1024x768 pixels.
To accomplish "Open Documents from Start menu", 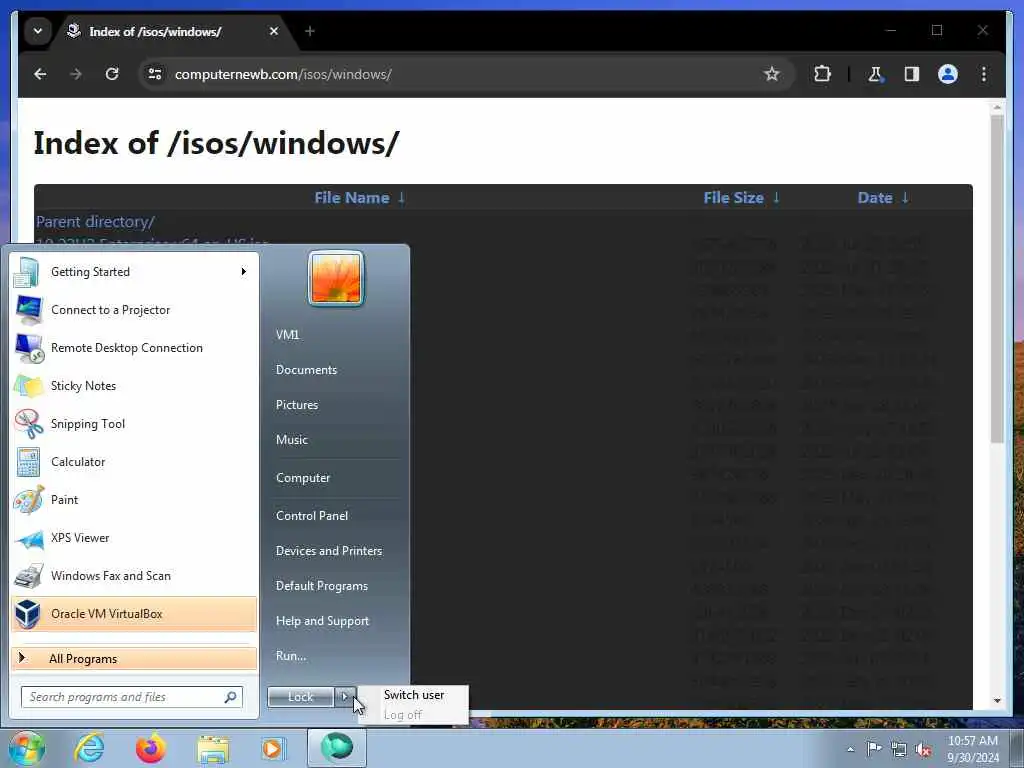I will click(306, 370).
